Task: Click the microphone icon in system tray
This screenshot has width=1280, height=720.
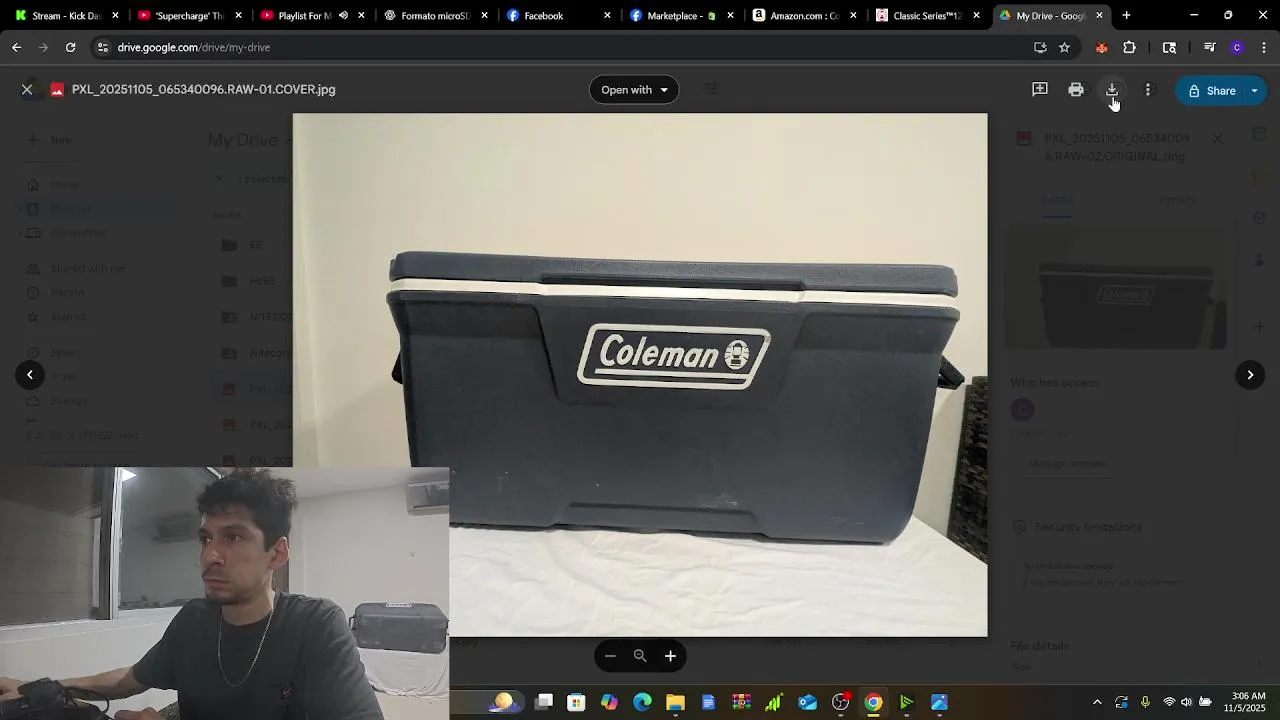Action: click(x=1145, y=702)
